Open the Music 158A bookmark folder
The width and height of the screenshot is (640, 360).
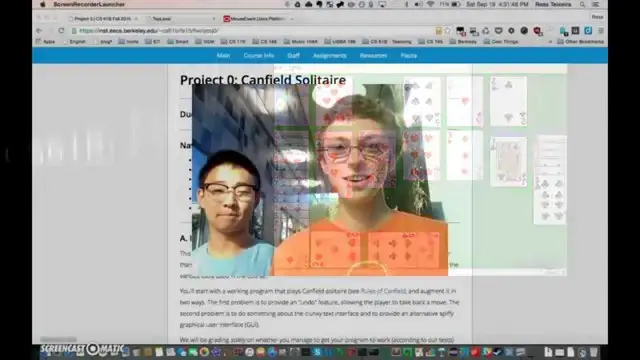[301, 42]
